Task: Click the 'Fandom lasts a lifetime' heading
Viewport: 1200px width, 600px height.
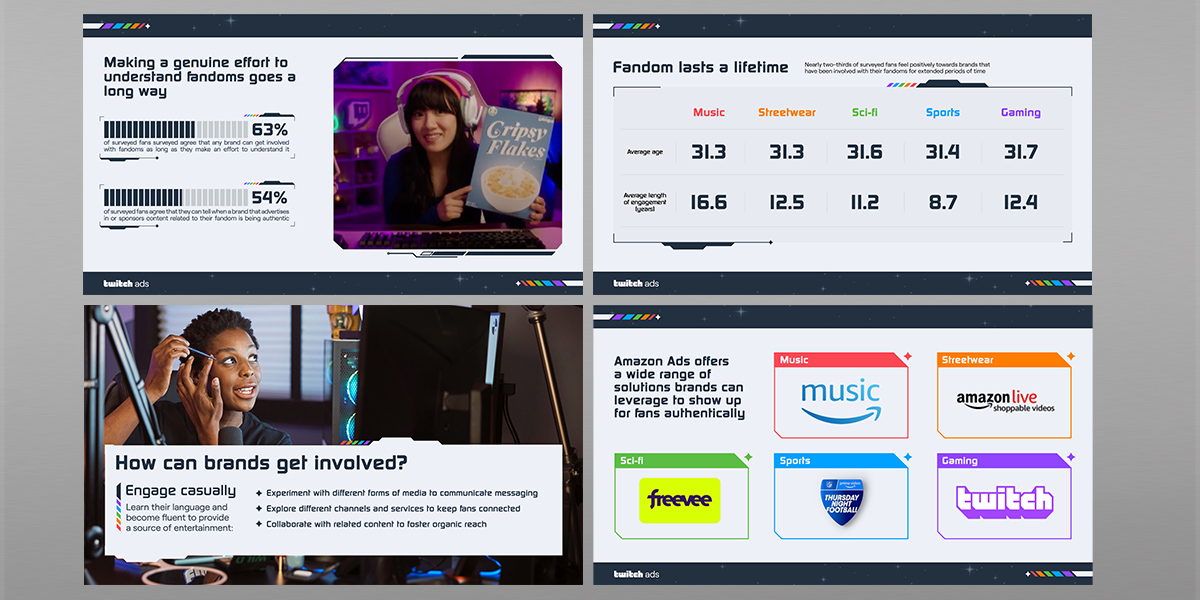Action: tap(700, 68)
